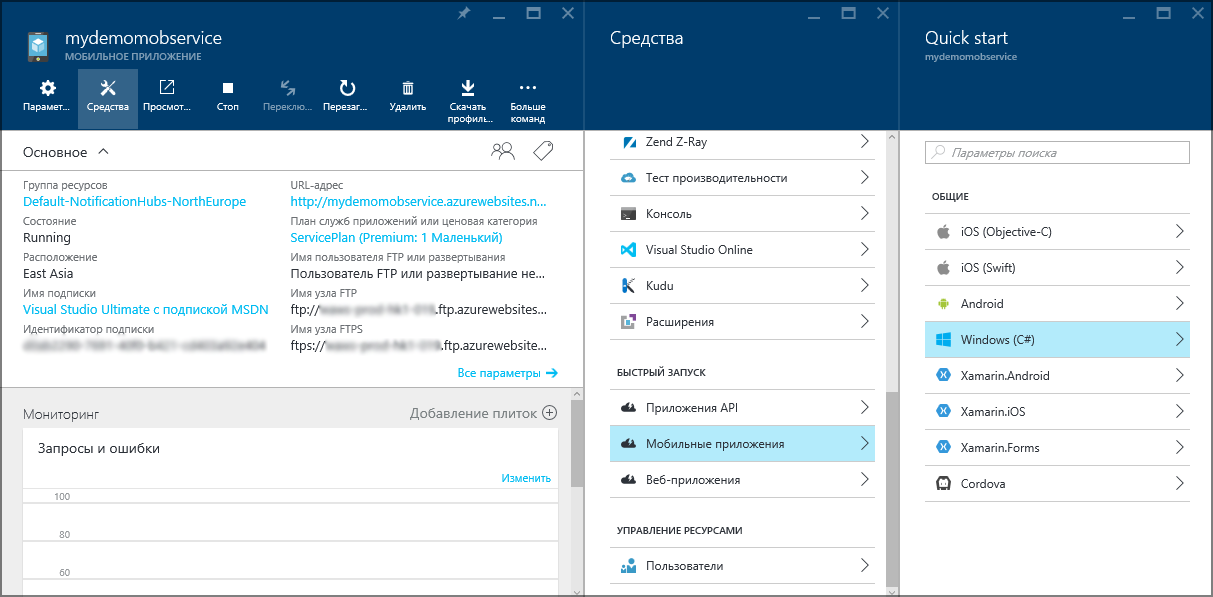Click the Xamarin.Forms icon
This screenshot has height=597, width=1213.
coord(942,448)
